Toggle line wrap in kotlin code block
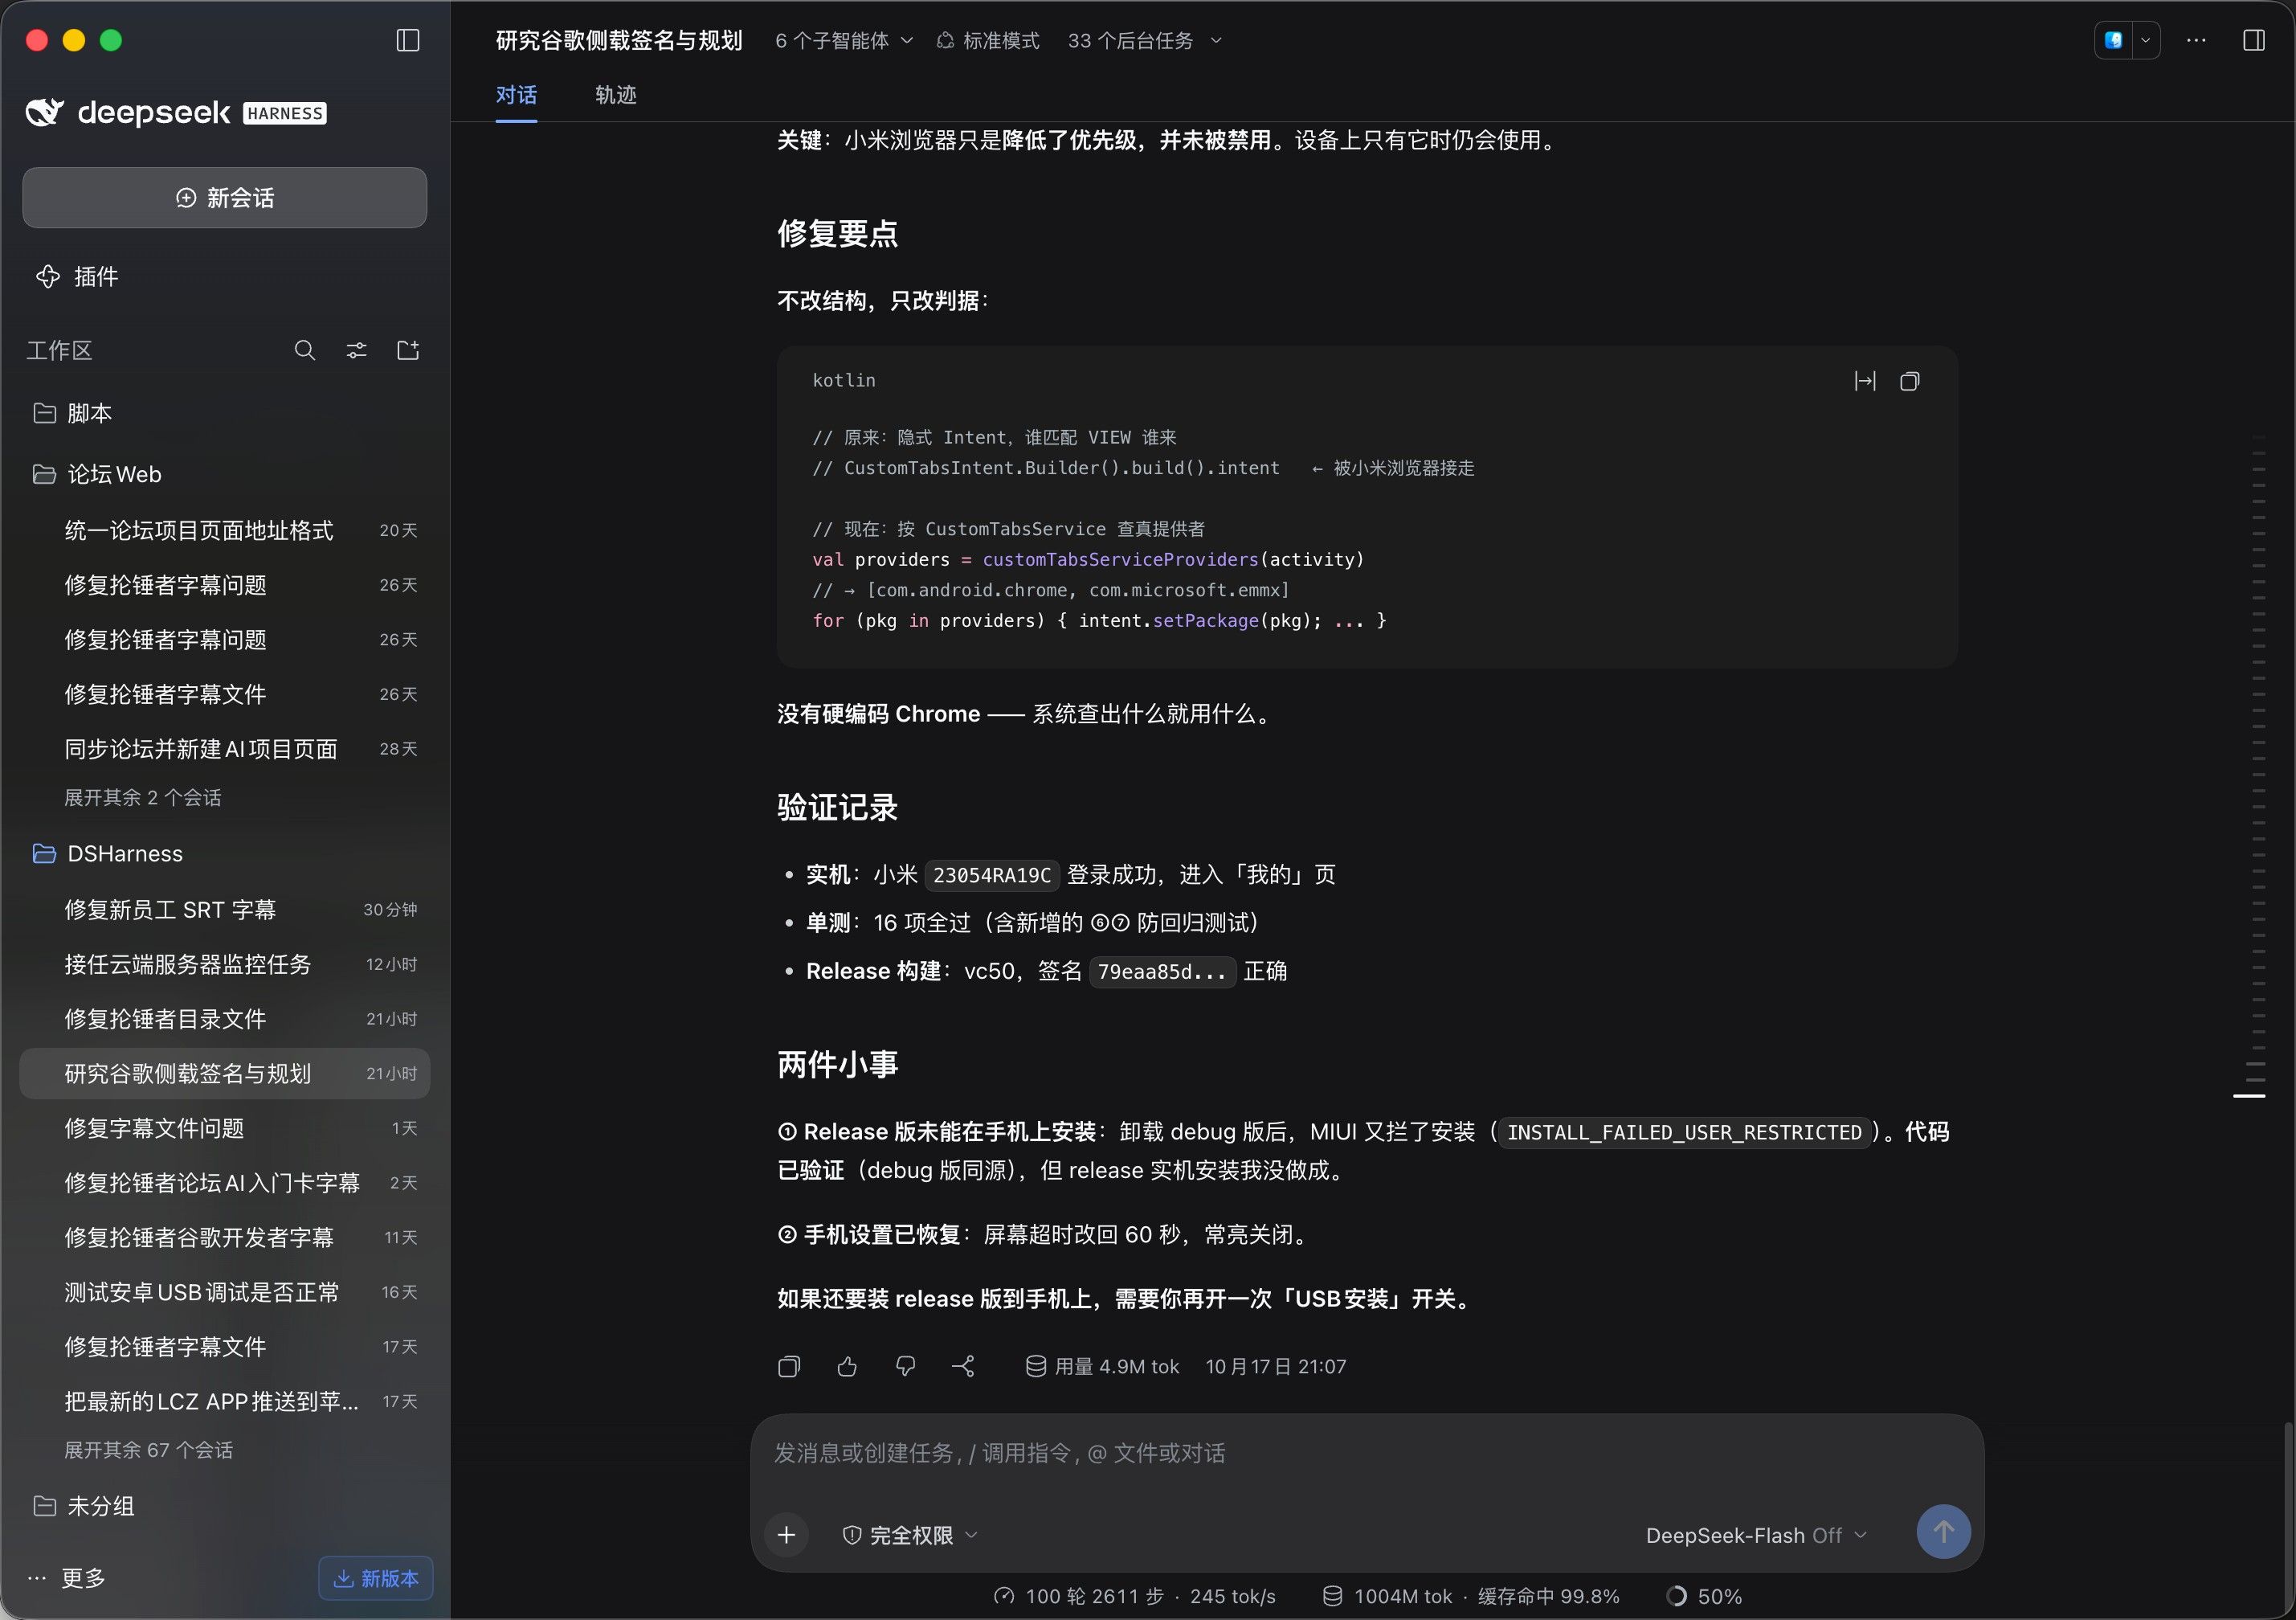Viewport: 2296px width, 1620px height. [x=1865, y=381]
